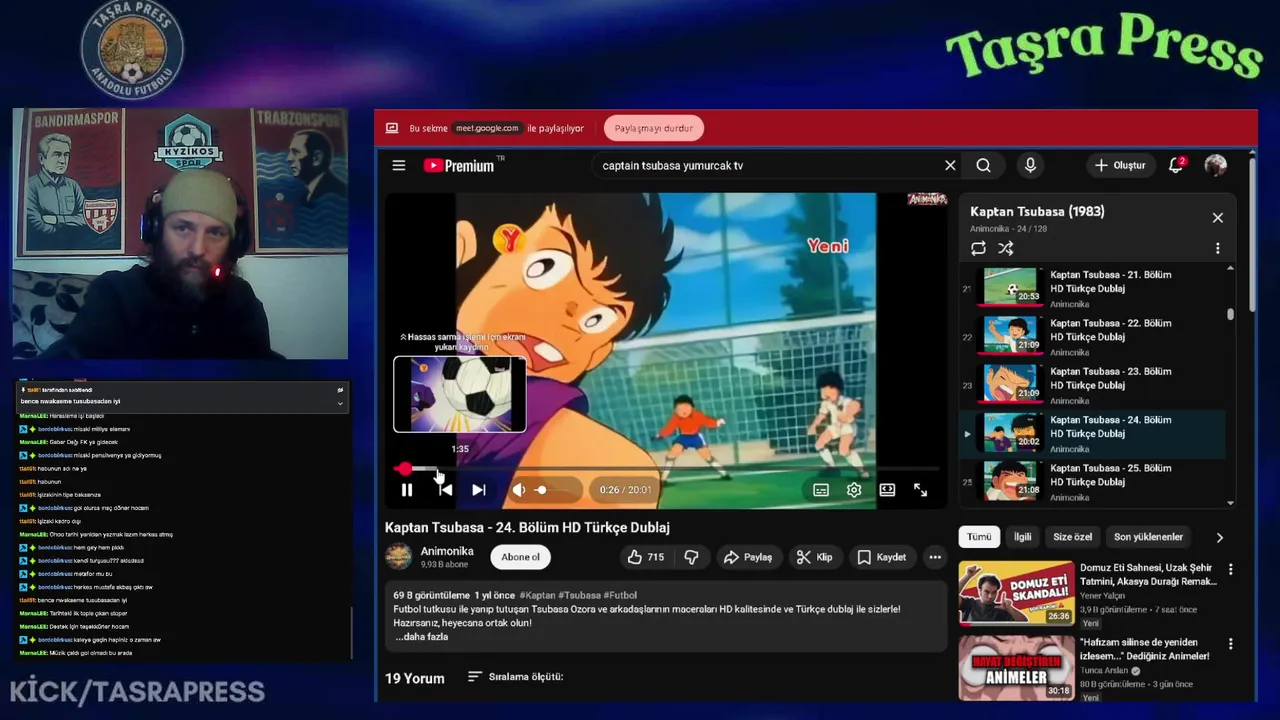Viewport: 1280px width, 720px height.
Task: Open options for Domuz Eti video
Action: 1230,569
